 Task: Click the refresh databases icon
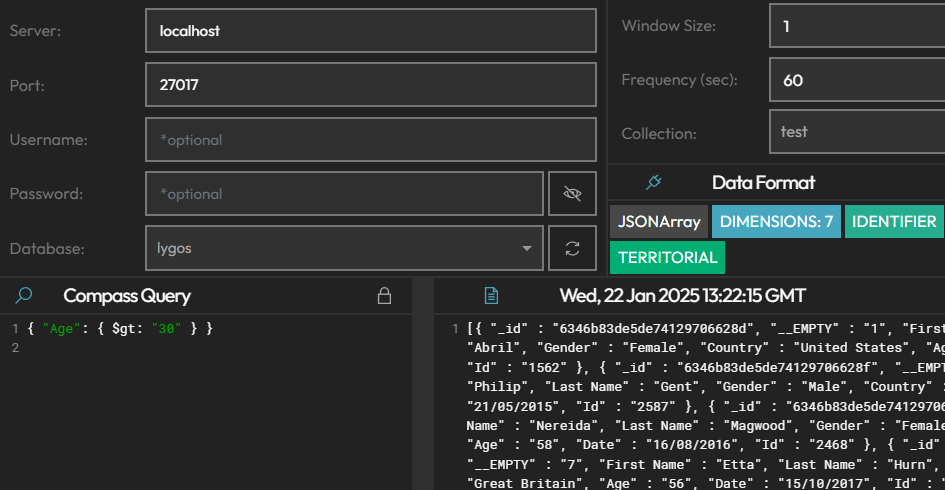572,248
